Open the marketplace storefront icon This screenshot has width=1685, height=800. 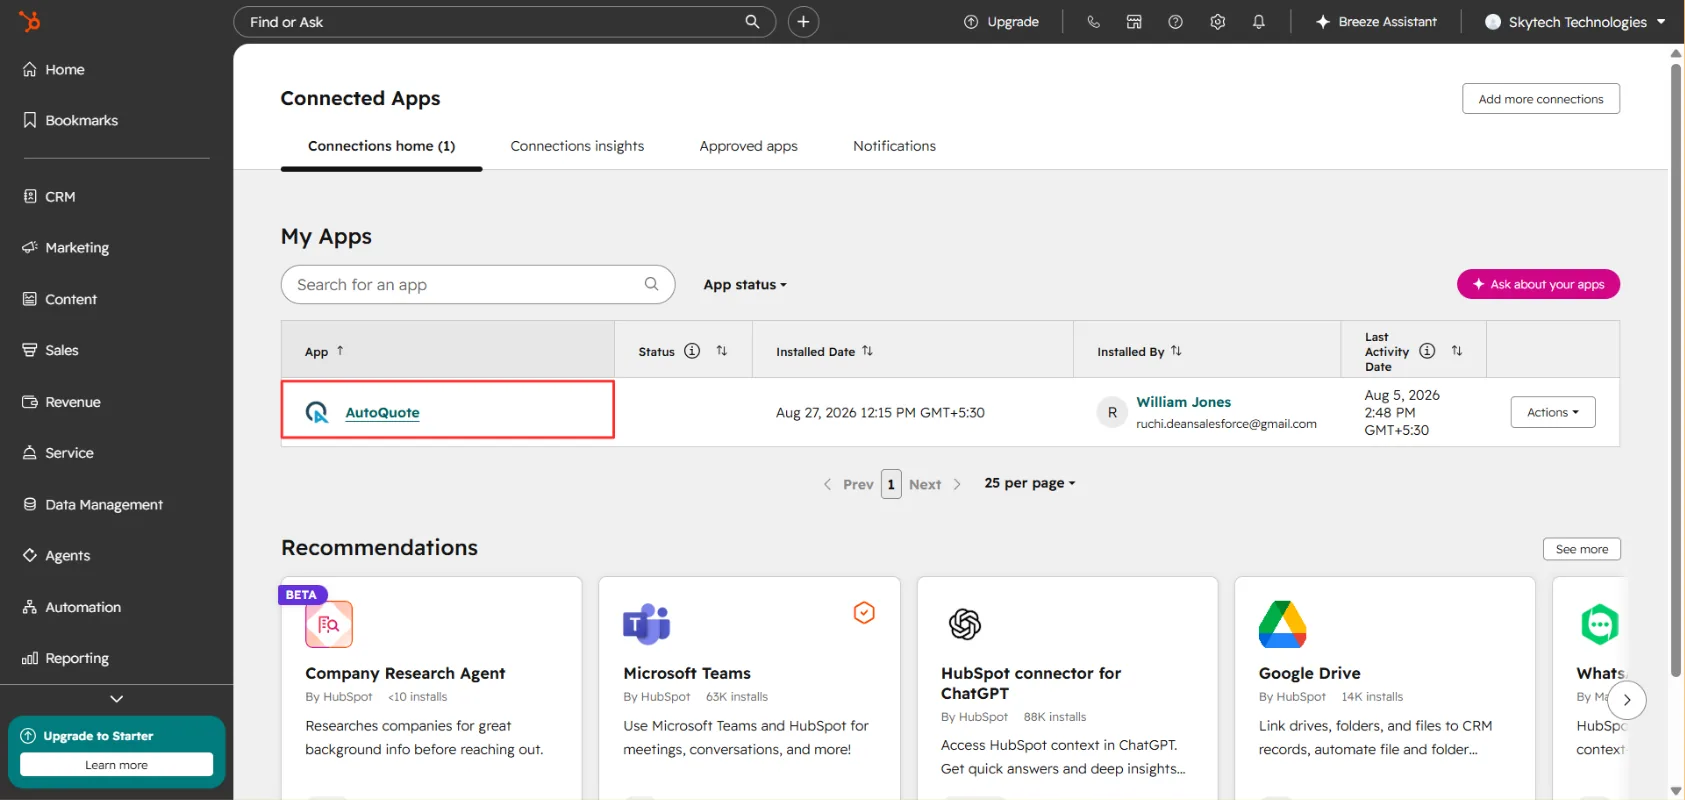pos(1134,22)
